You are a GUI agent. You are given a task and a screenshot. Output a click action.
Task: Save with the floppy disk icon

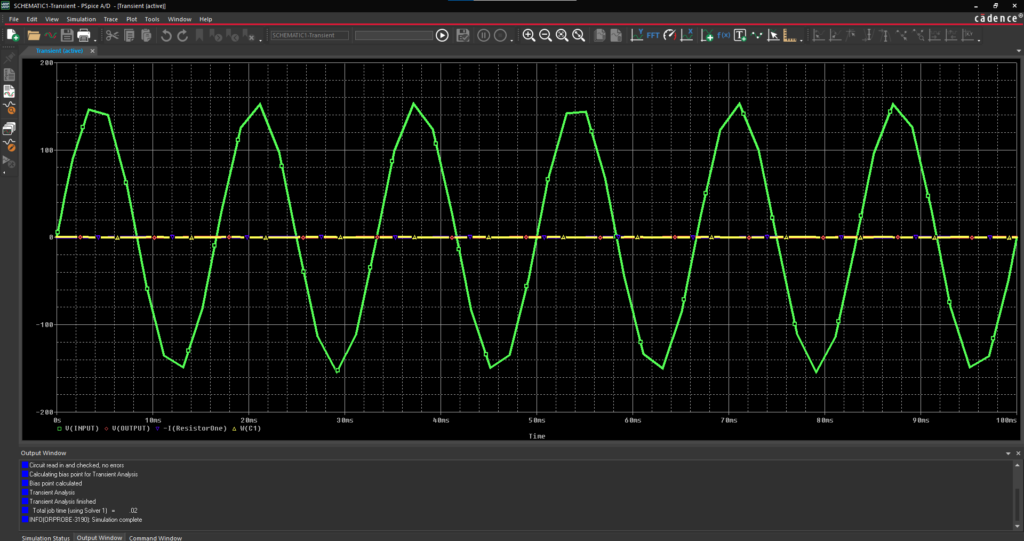pos(67,35)
